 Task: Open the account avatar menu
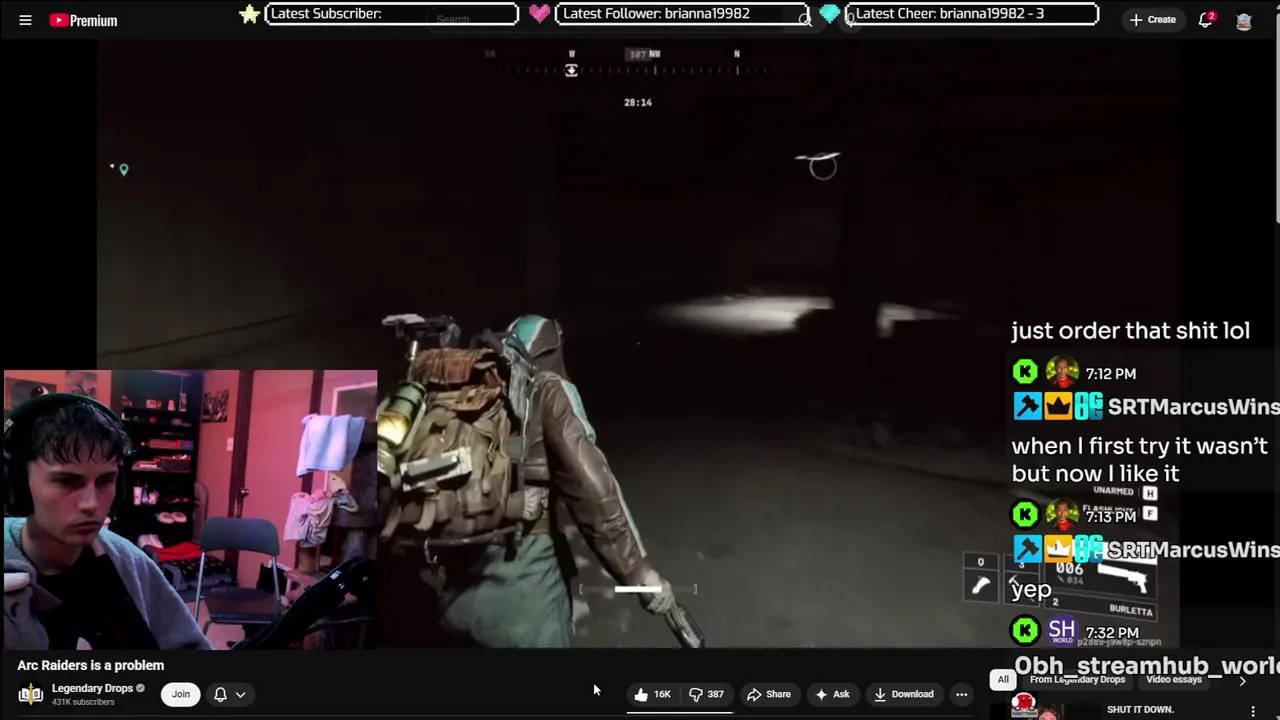tap(1244, 21)
